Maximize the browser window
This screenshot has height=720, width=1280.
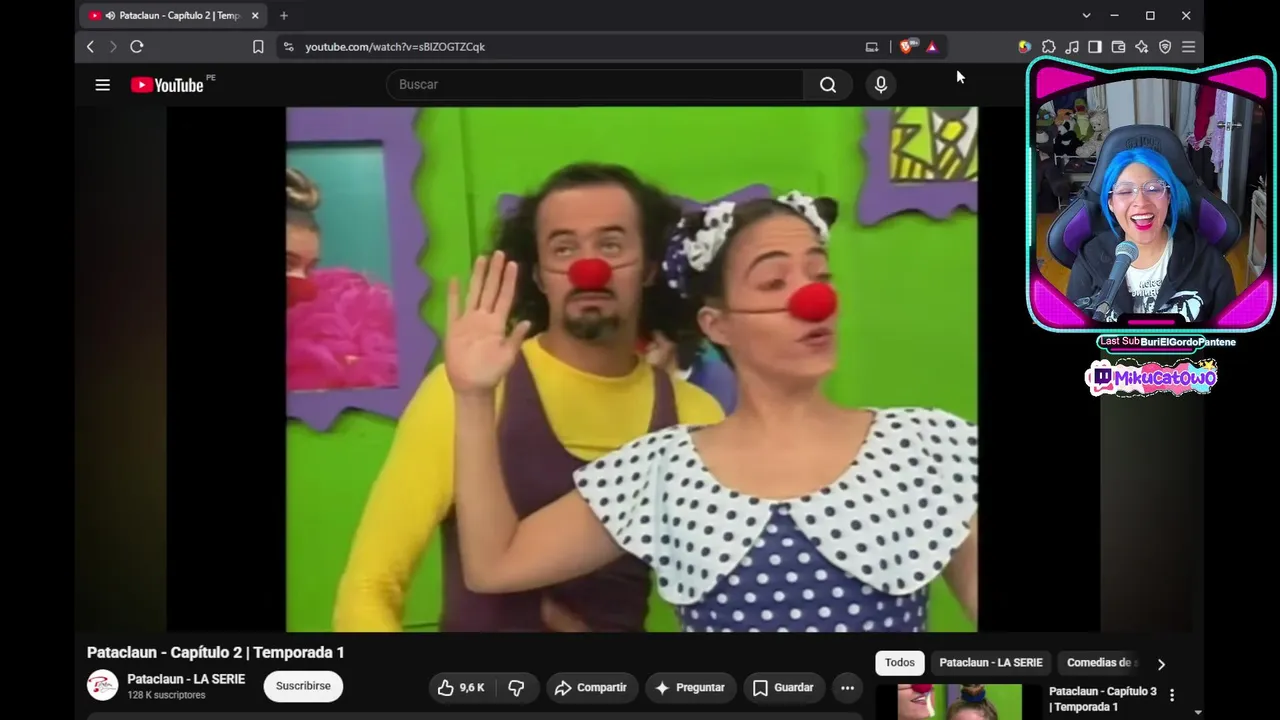[x=1150, y=16]
